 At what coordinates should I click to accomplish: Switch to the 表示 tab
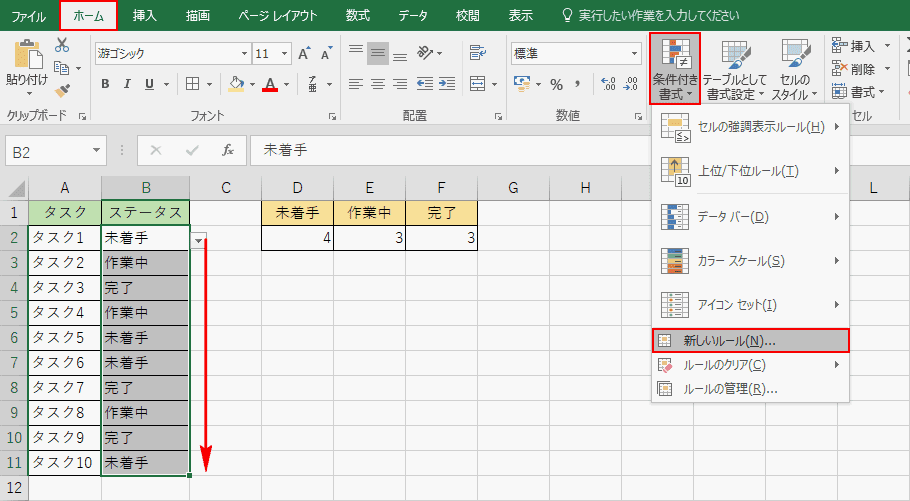(x=521, y=16)
